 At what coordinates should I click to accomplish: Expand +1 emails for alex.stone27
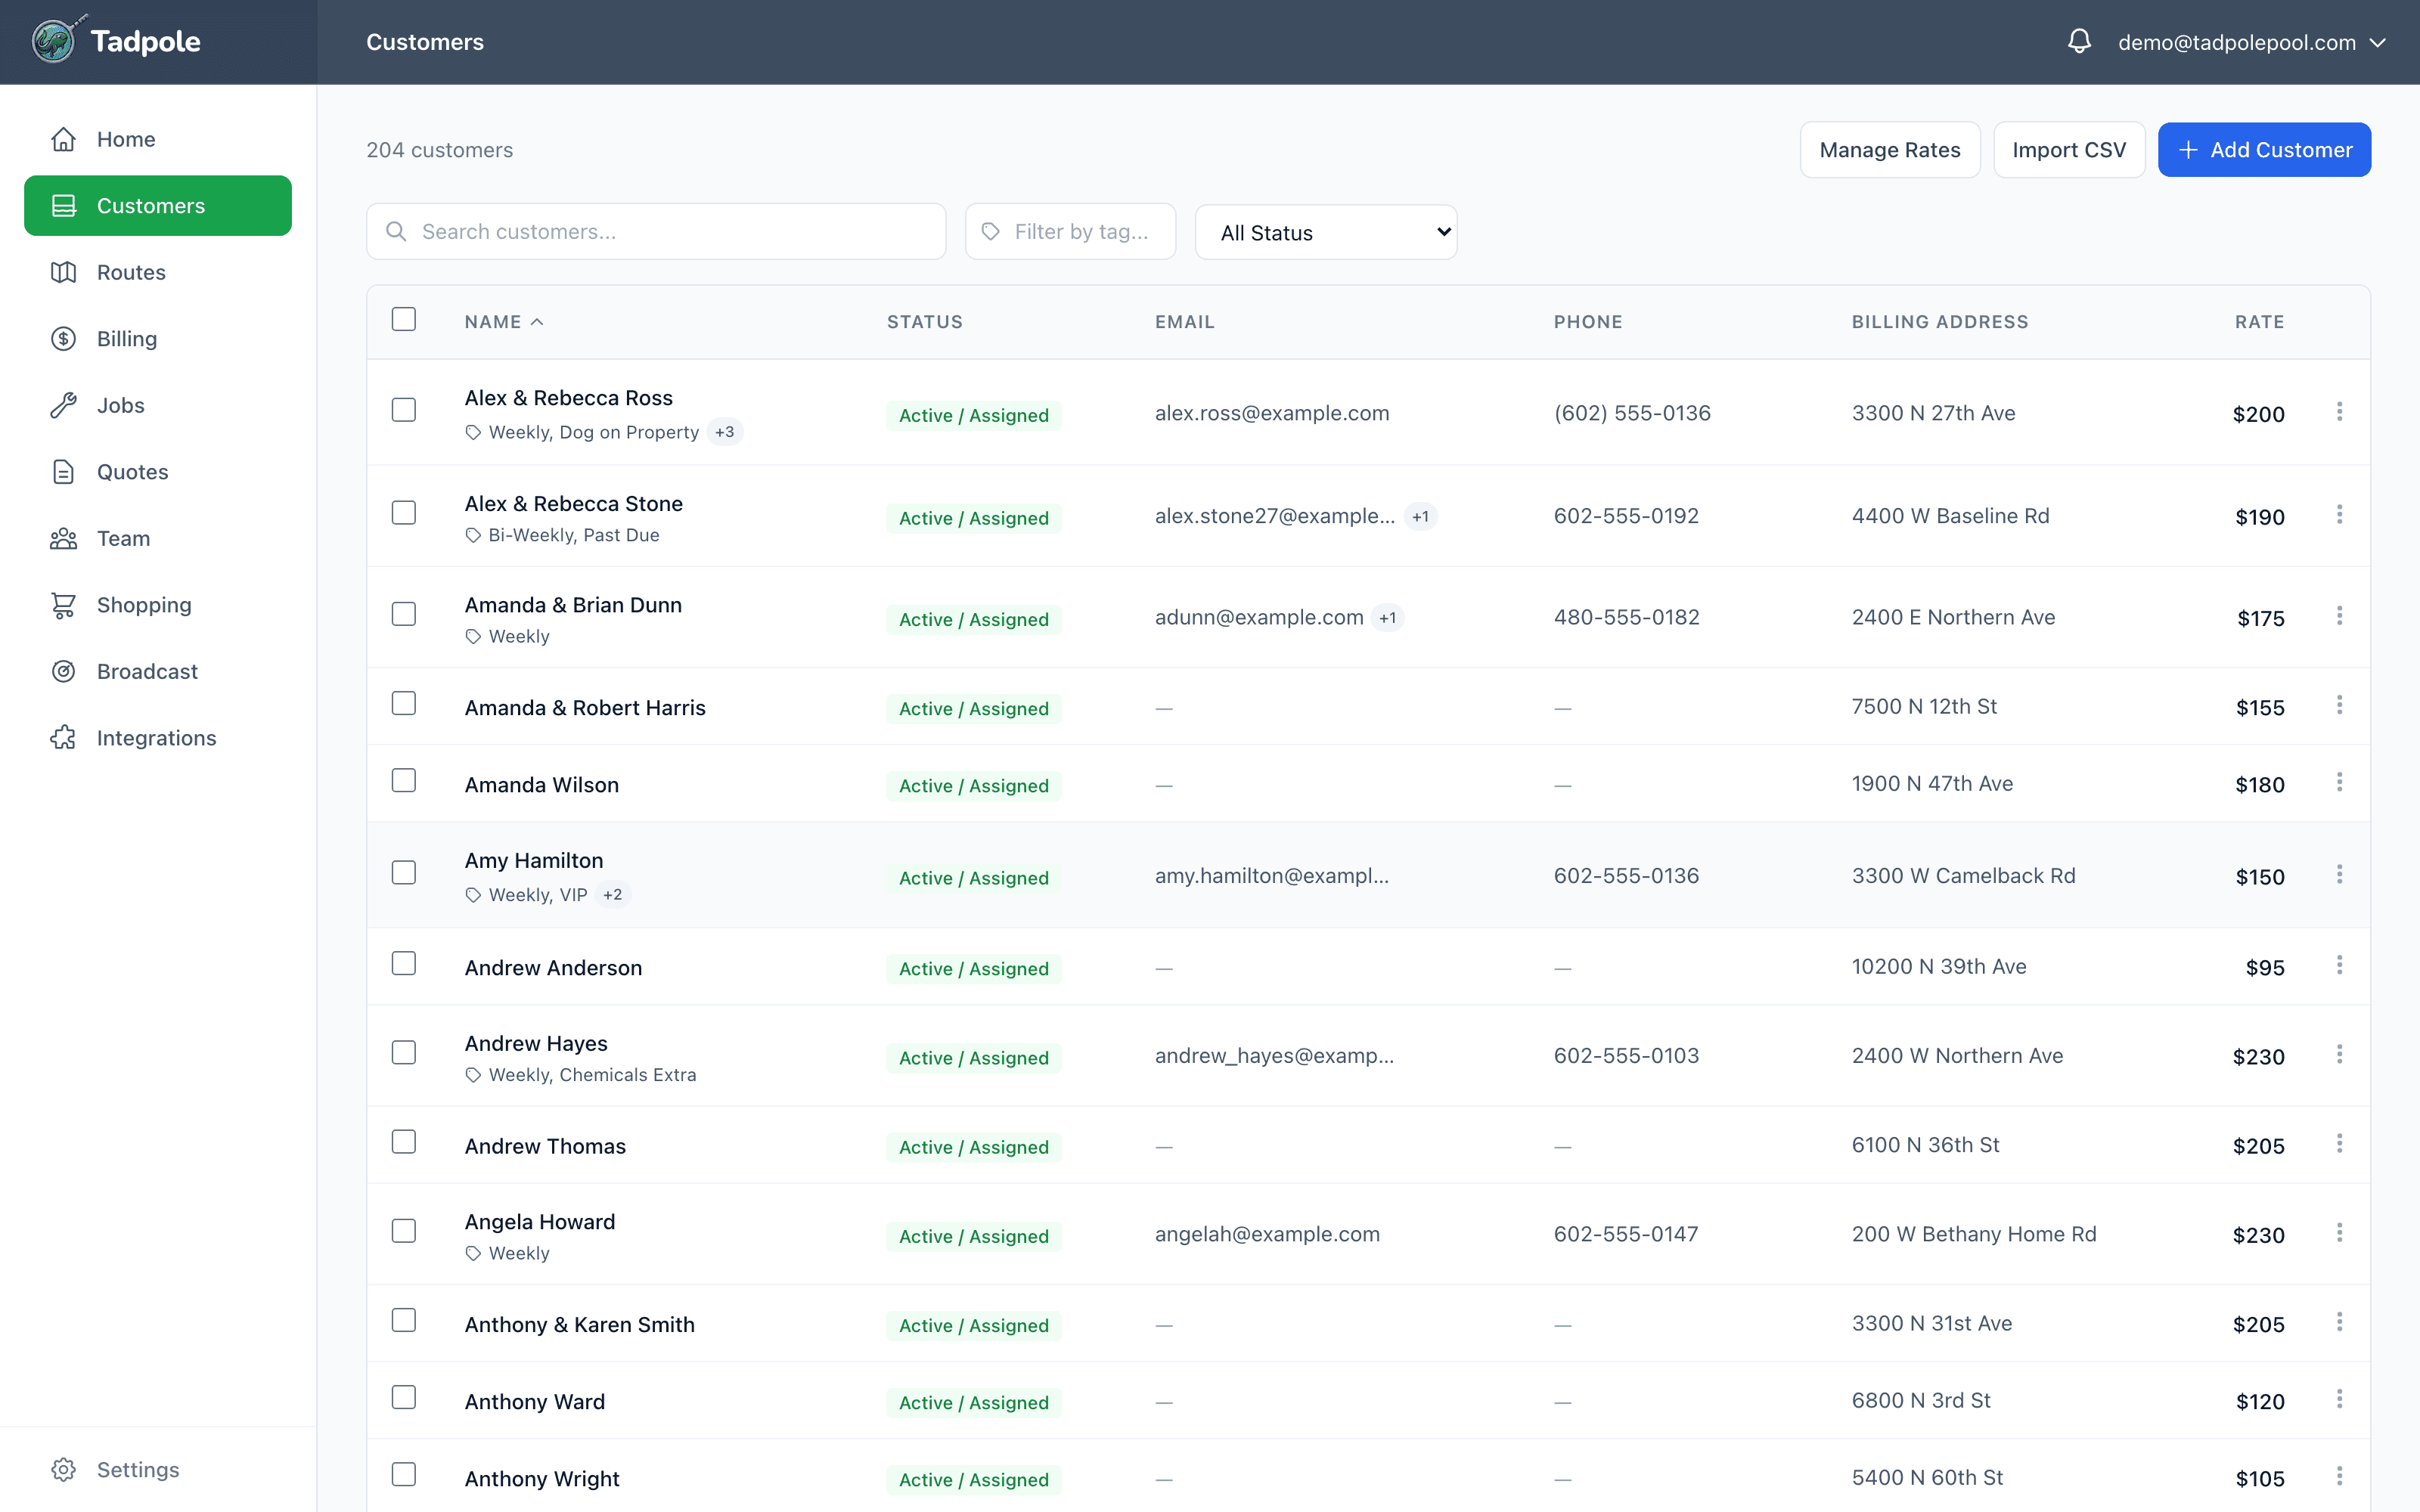coord(1420,517)
